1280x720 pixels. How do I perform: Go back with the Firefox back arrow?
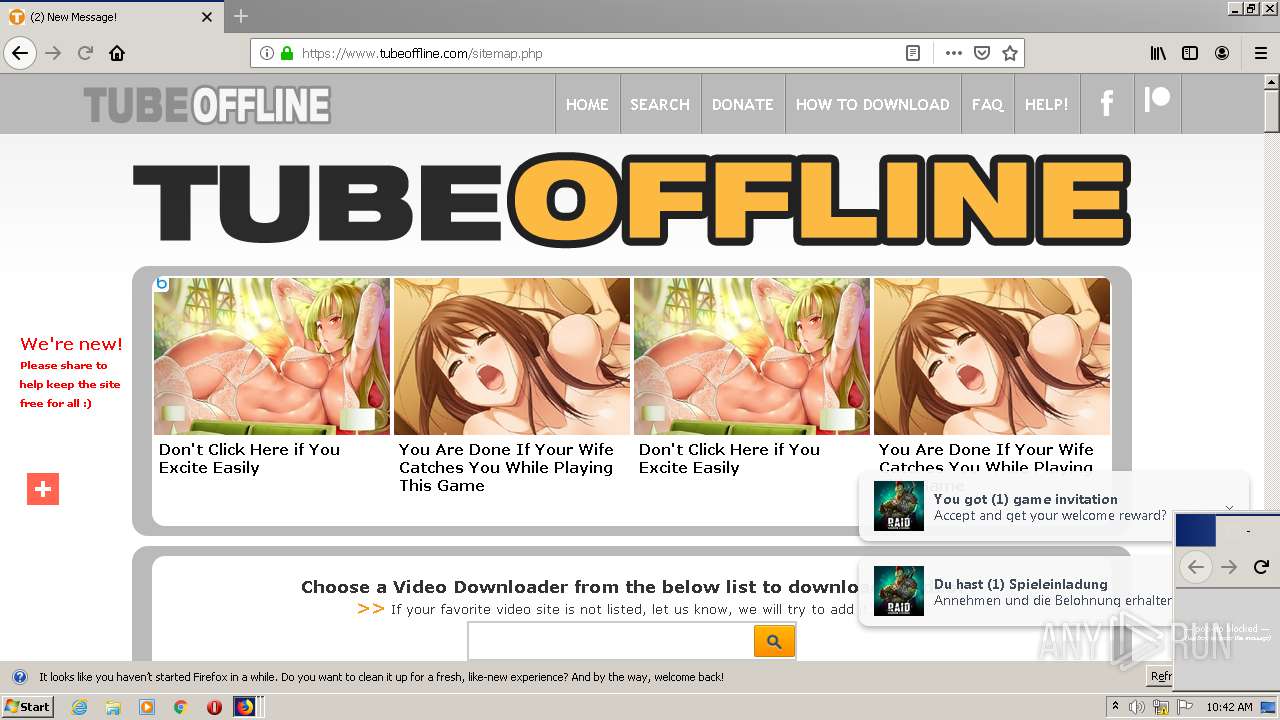click(20, 53)
